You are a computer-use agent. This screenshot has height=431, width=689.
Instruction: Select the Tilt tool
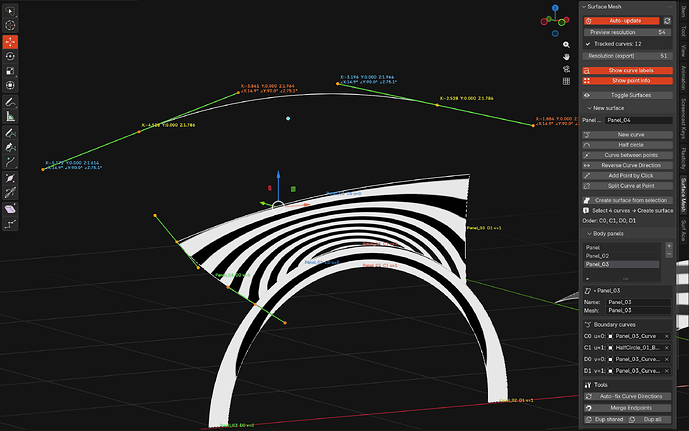[x=10, y=192]
